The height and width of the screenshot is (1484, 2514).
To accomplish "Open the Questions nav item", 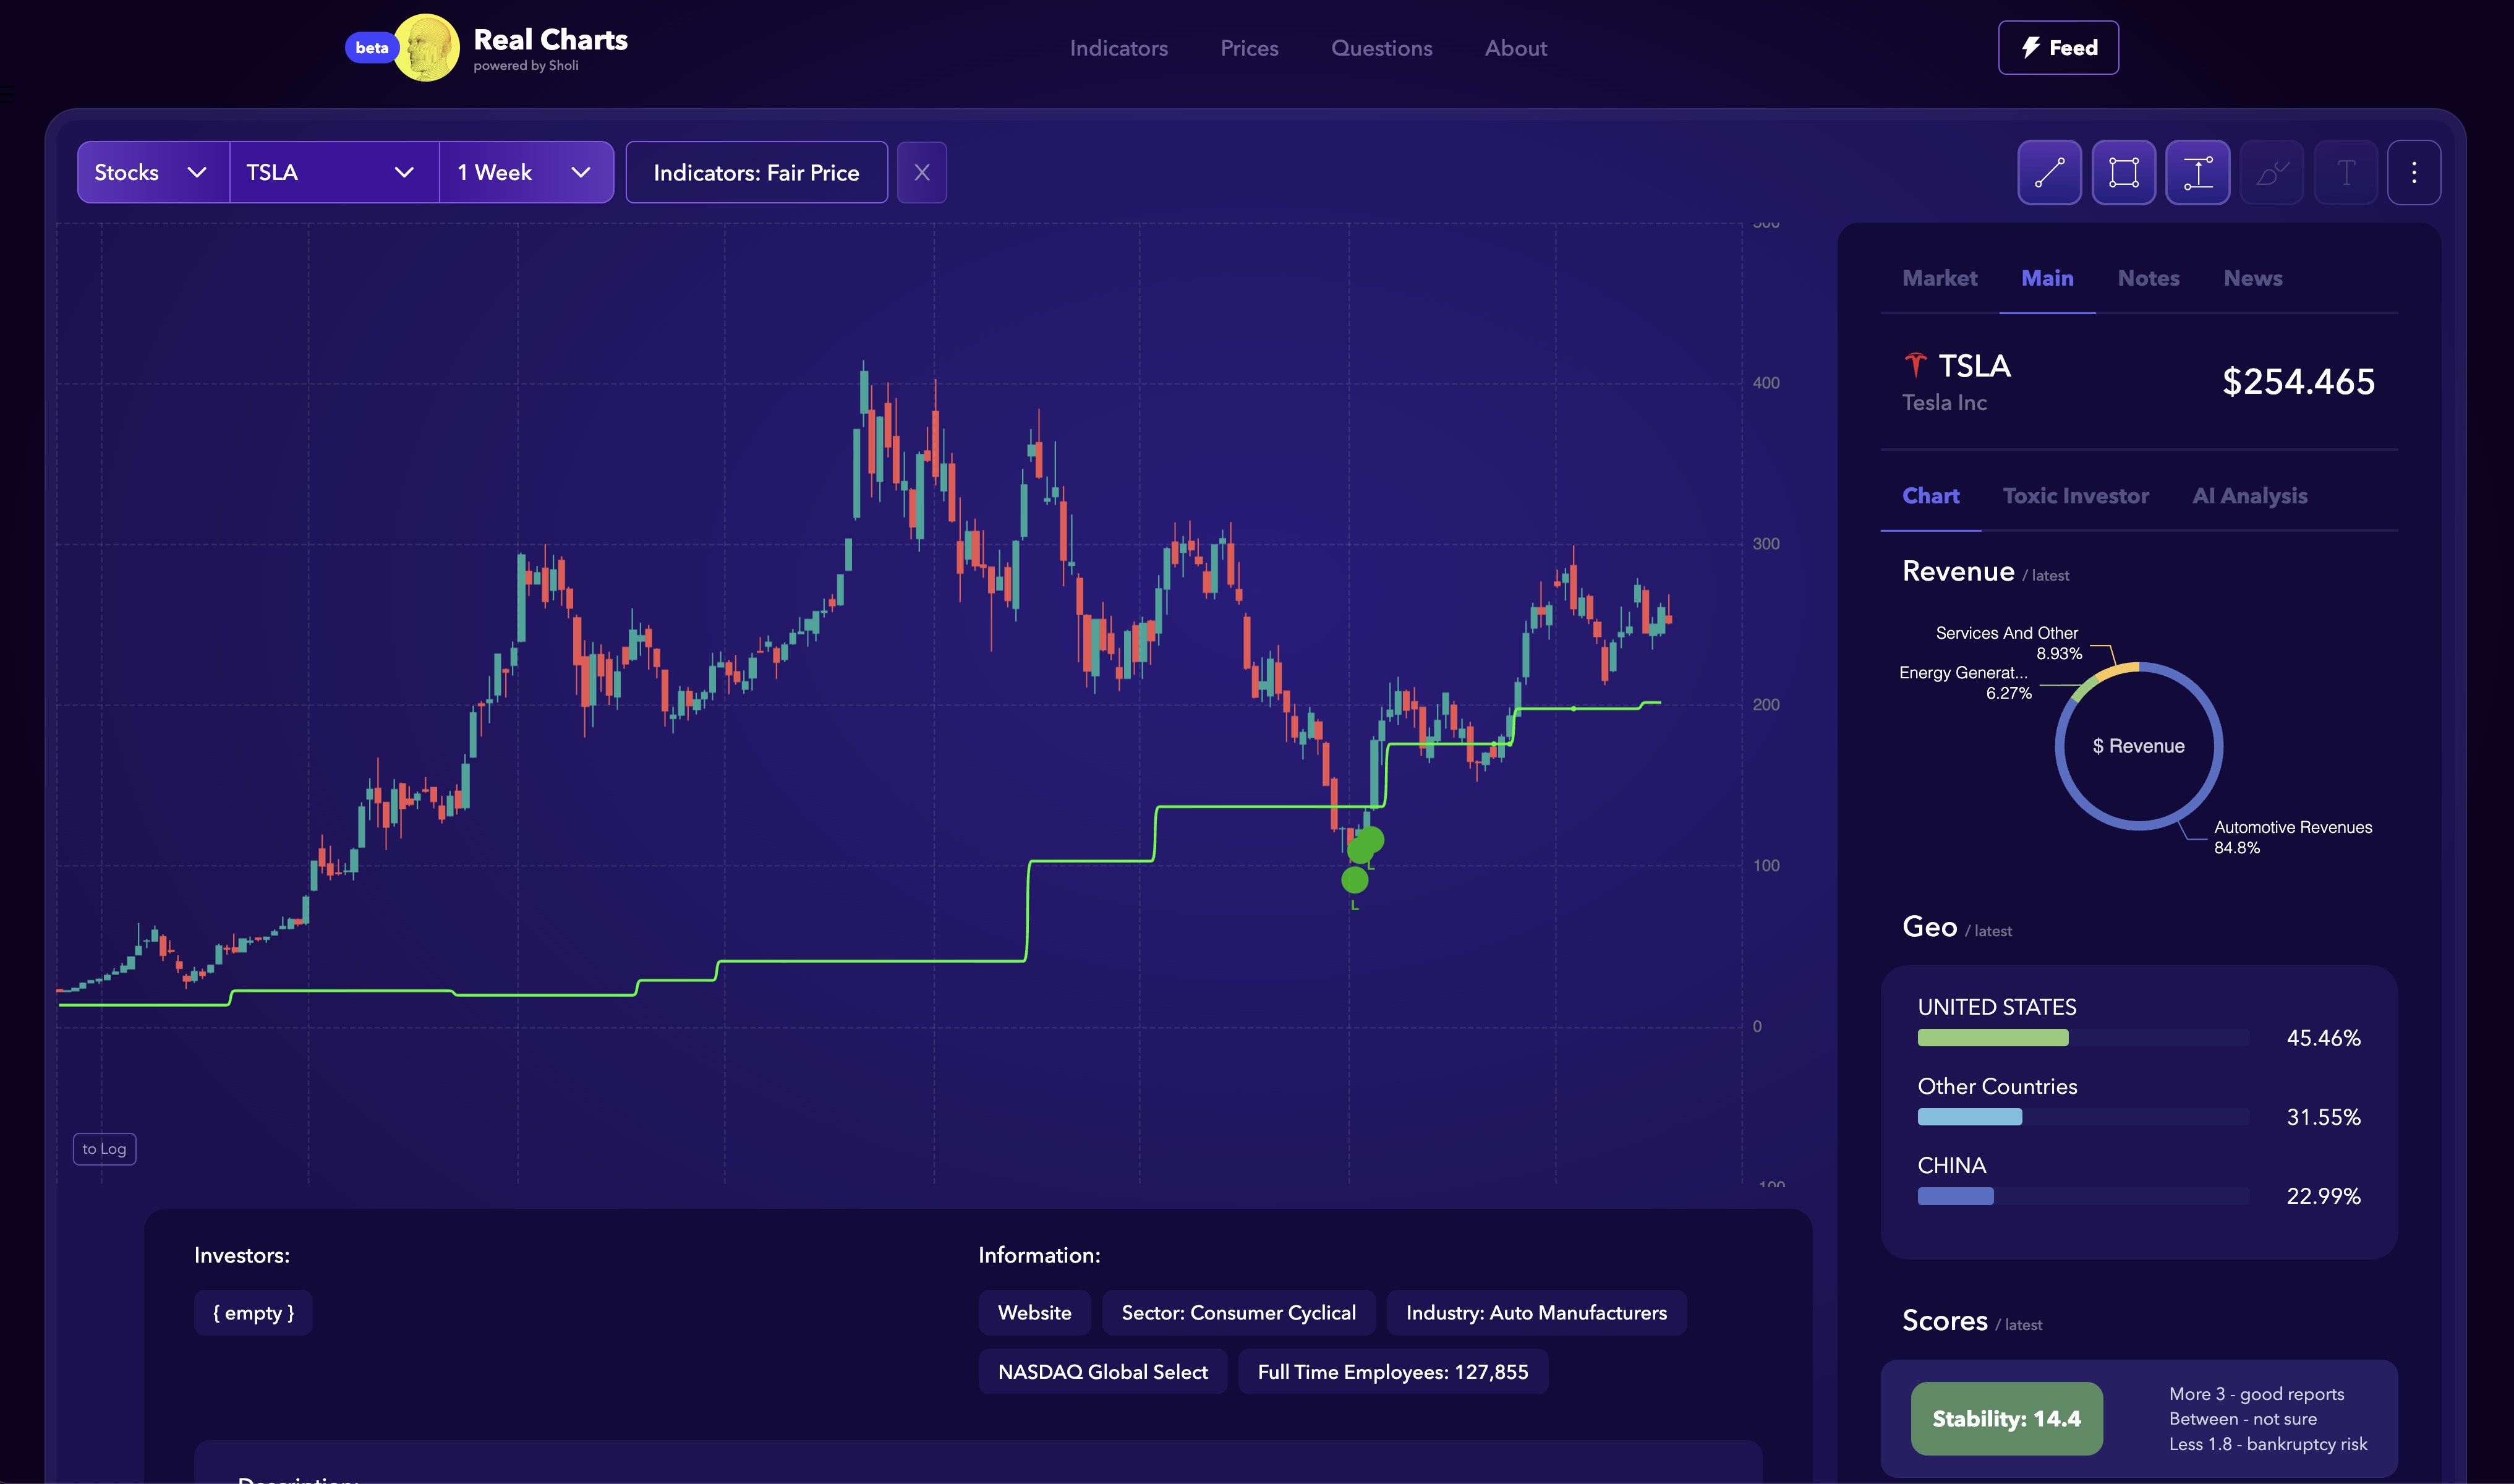I will (x=1381, y=48).
